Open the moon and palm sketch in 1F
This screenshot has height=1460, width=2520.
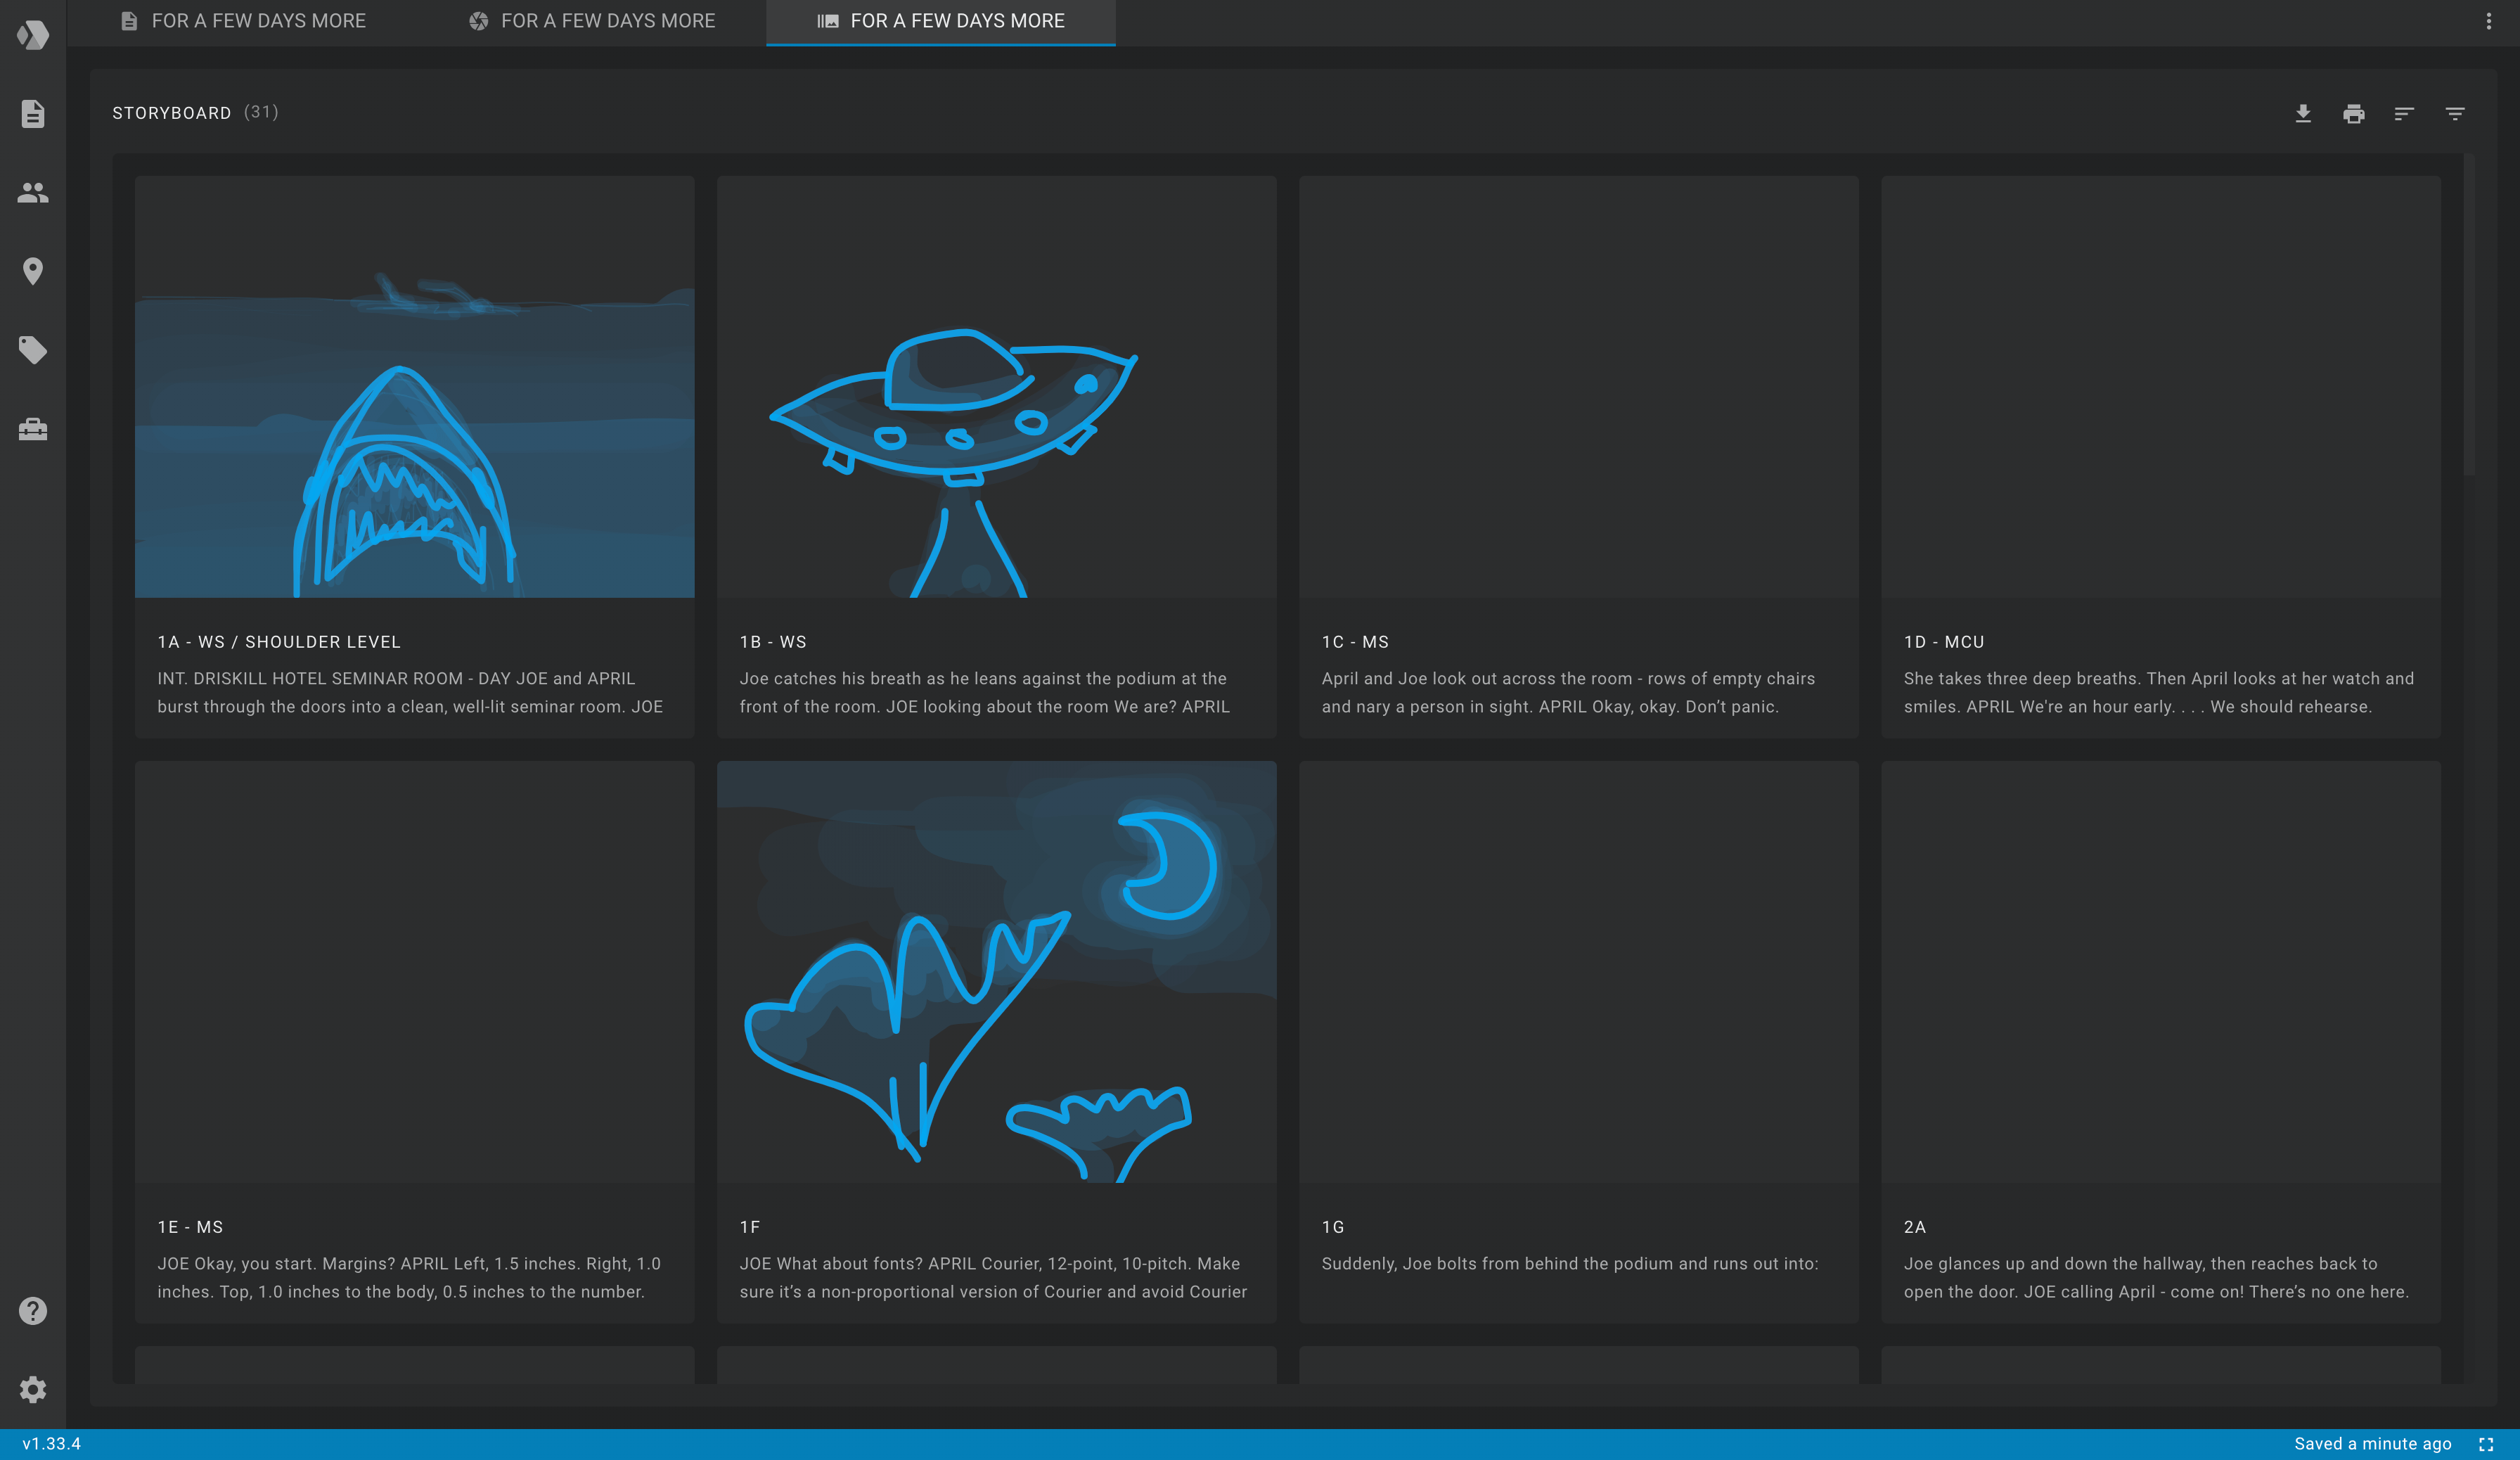(997, 972)
